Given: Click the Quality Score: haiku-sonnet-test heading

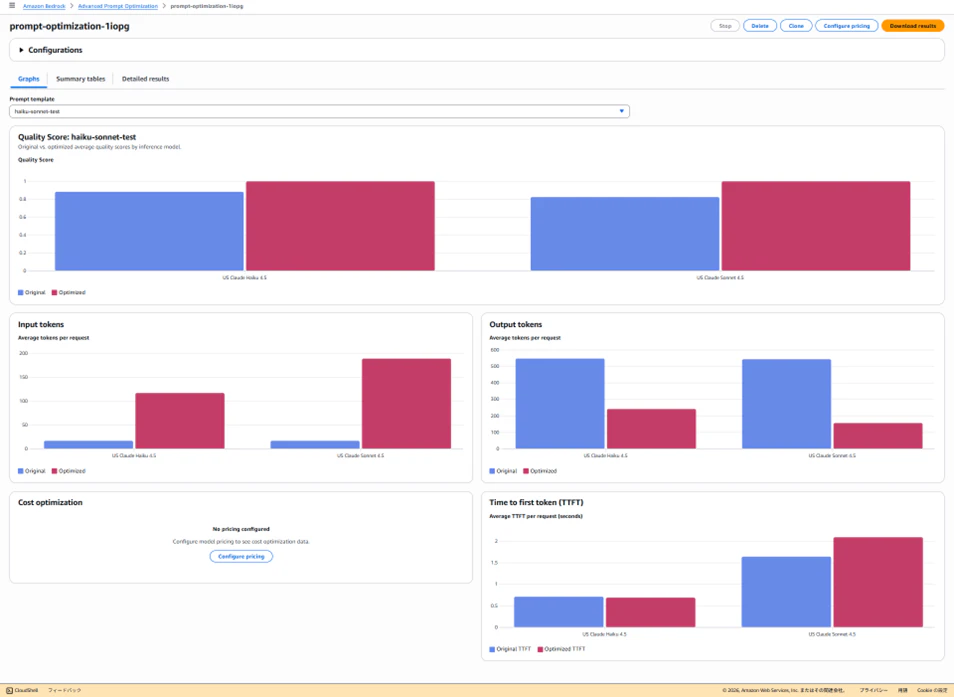Looking at the screenshot, I should [x=77, y=137].
